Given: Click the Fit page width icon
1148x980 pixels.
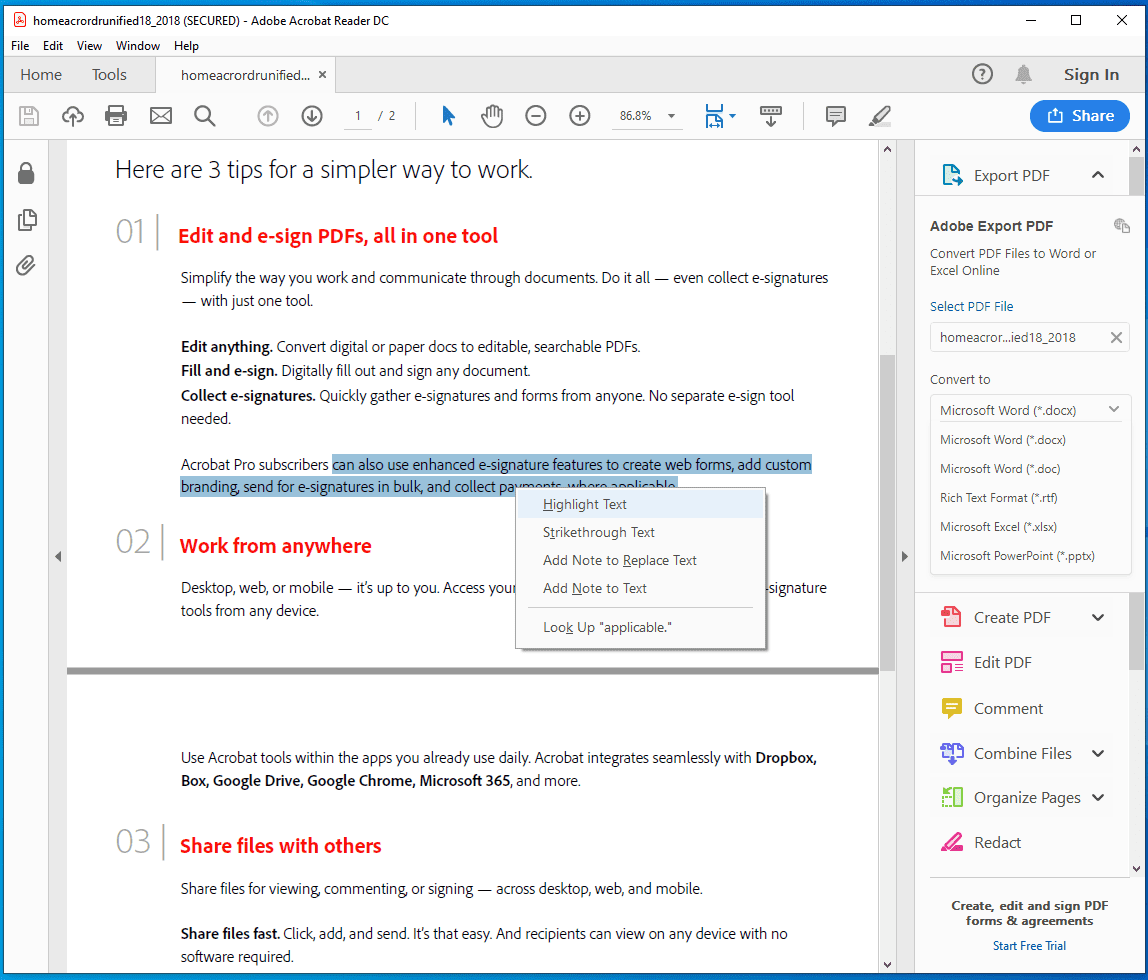Looking at the screenshot, I should pos(714,116).
